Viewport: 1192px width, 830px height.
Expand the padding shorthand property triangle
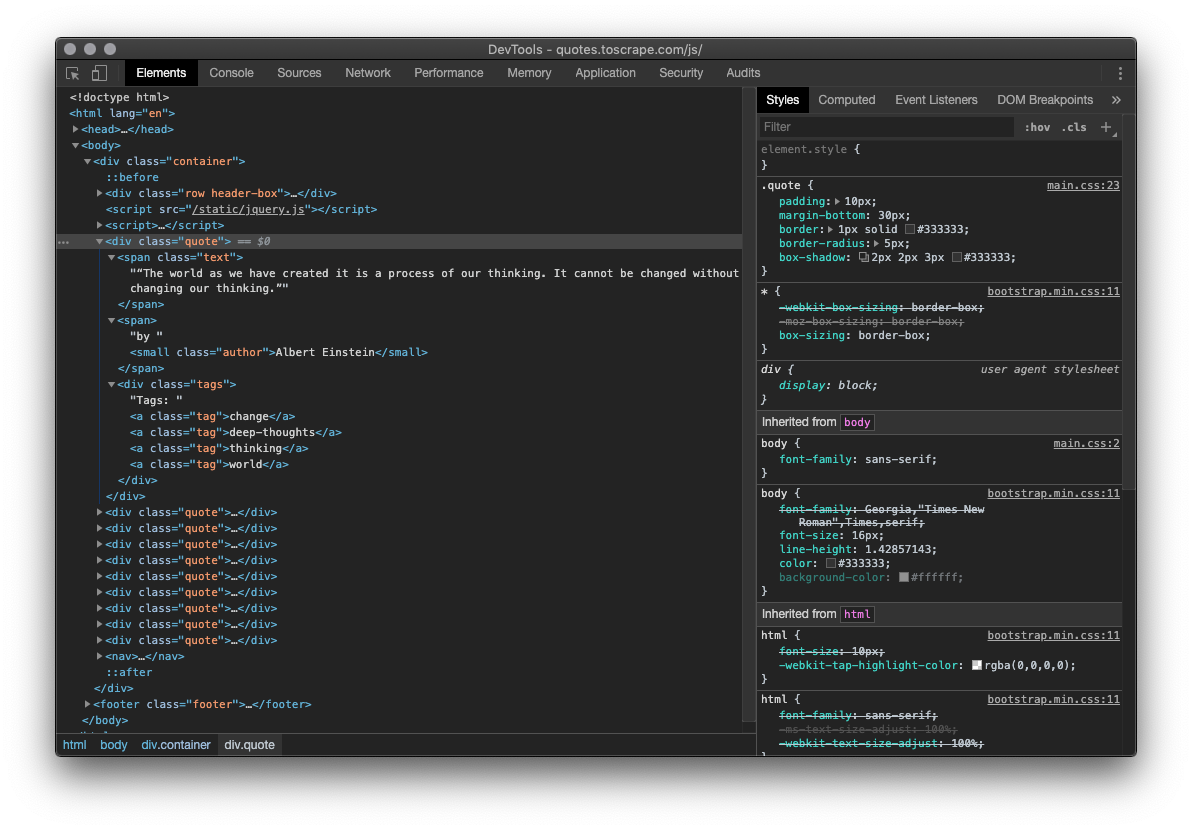coord(838,202)
